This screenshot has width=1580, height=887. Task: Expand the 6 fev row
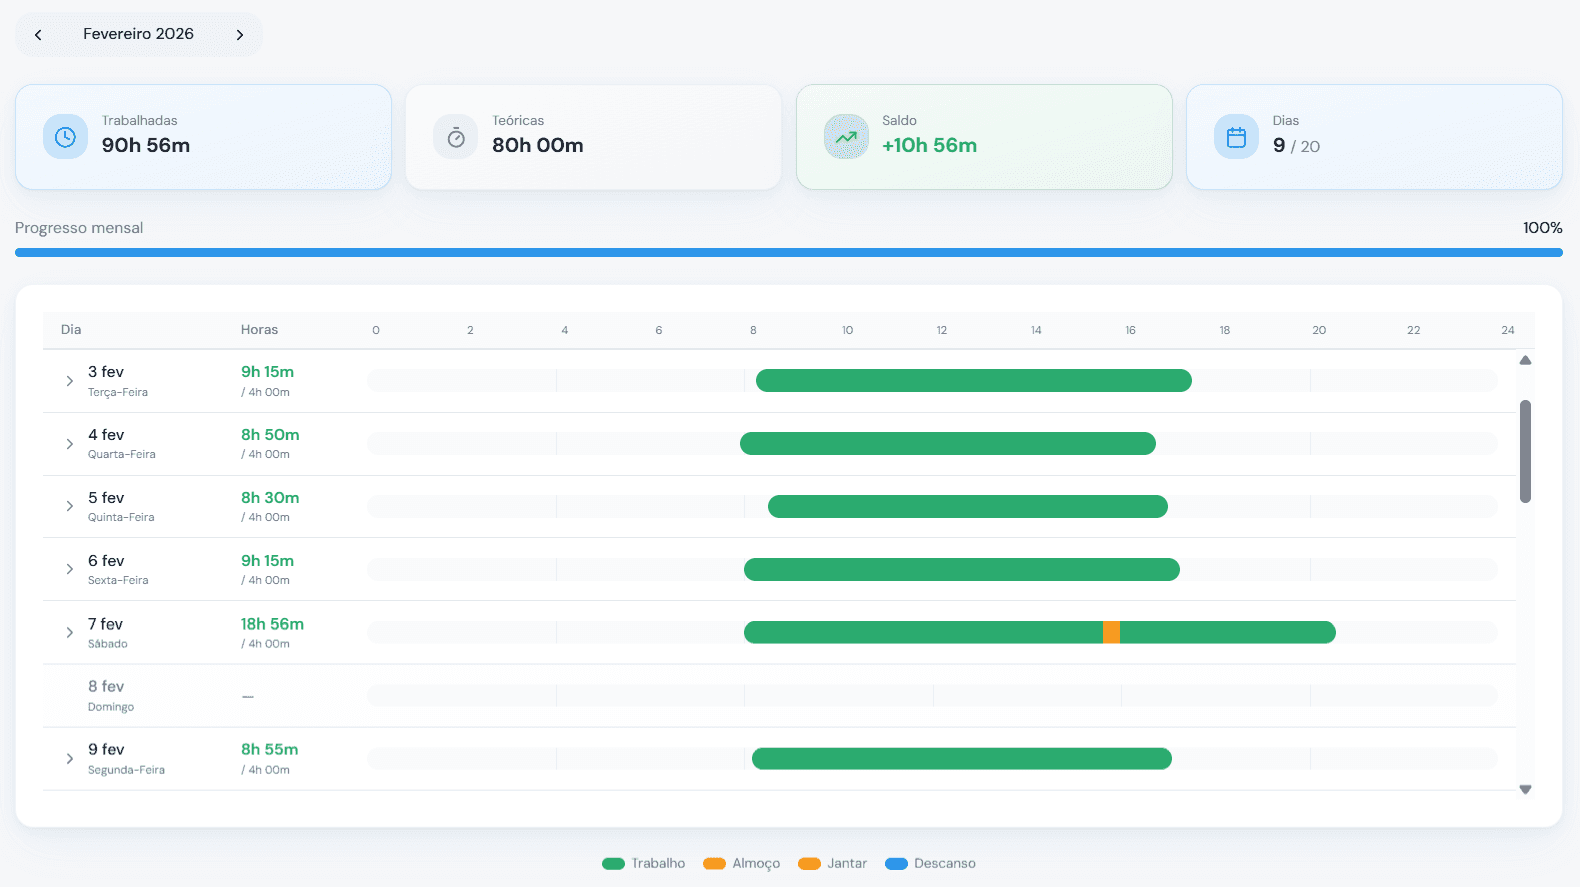pyautogui.click(x=69, y=569)
